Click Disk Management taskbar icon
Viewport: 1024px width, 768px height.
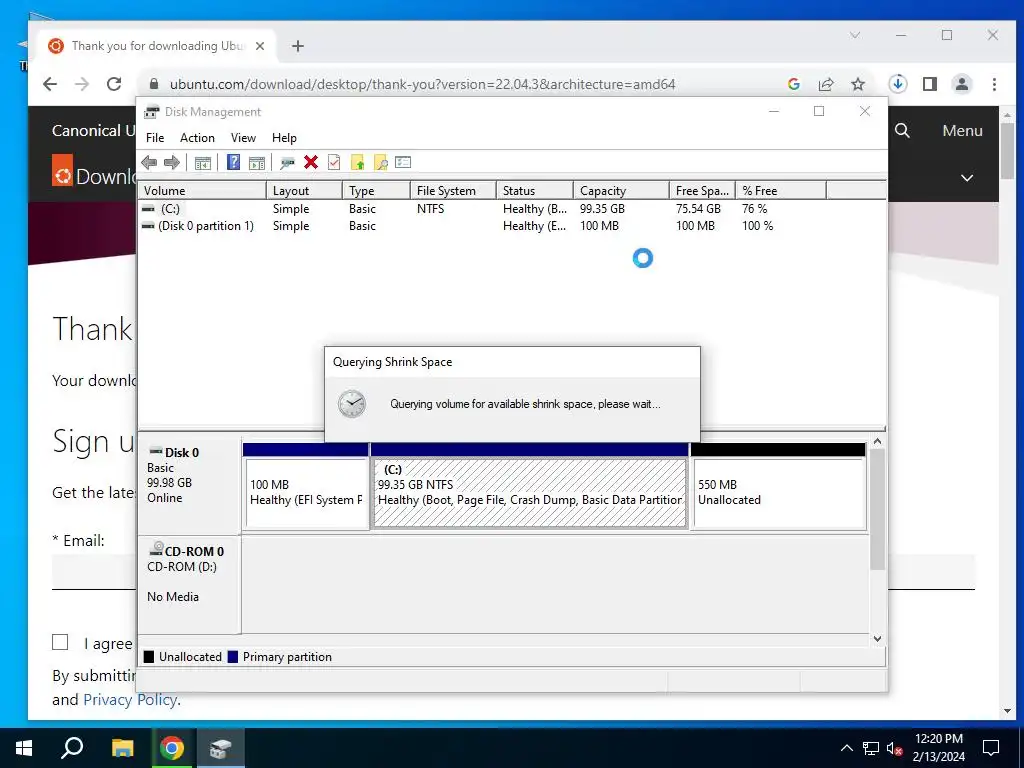click(220, 748)
